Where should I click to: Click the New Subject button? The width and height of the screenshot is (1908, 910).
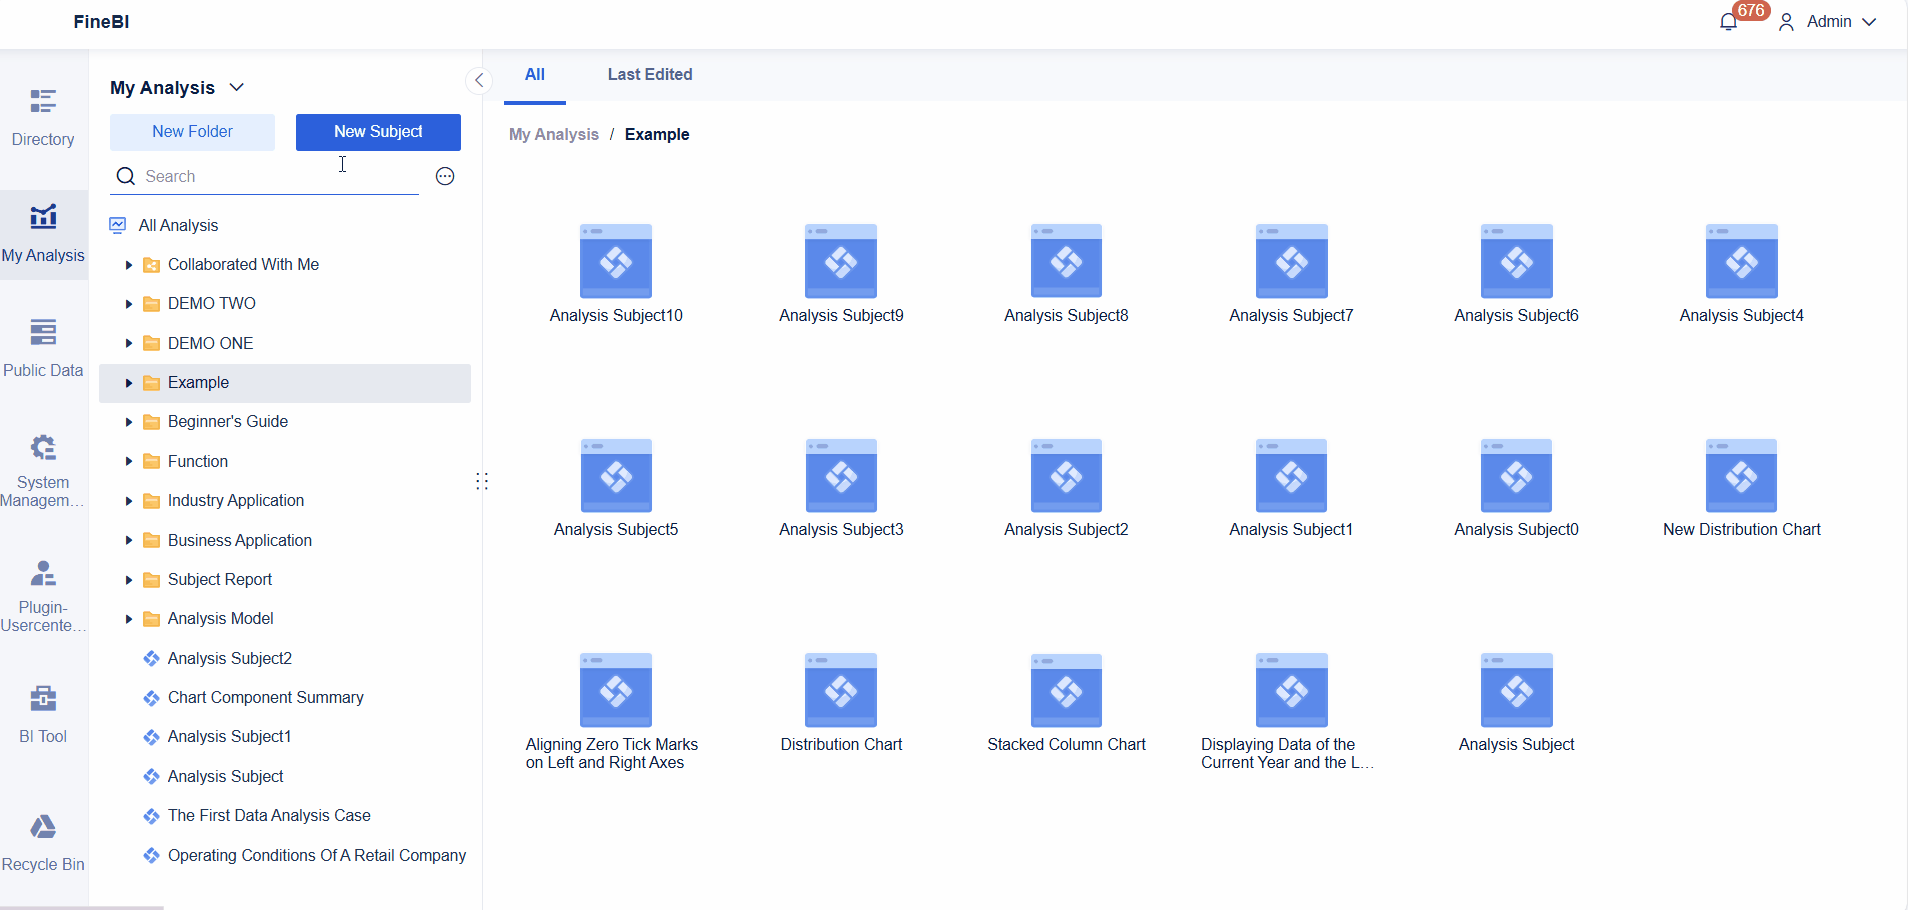(x=377, y=131)
